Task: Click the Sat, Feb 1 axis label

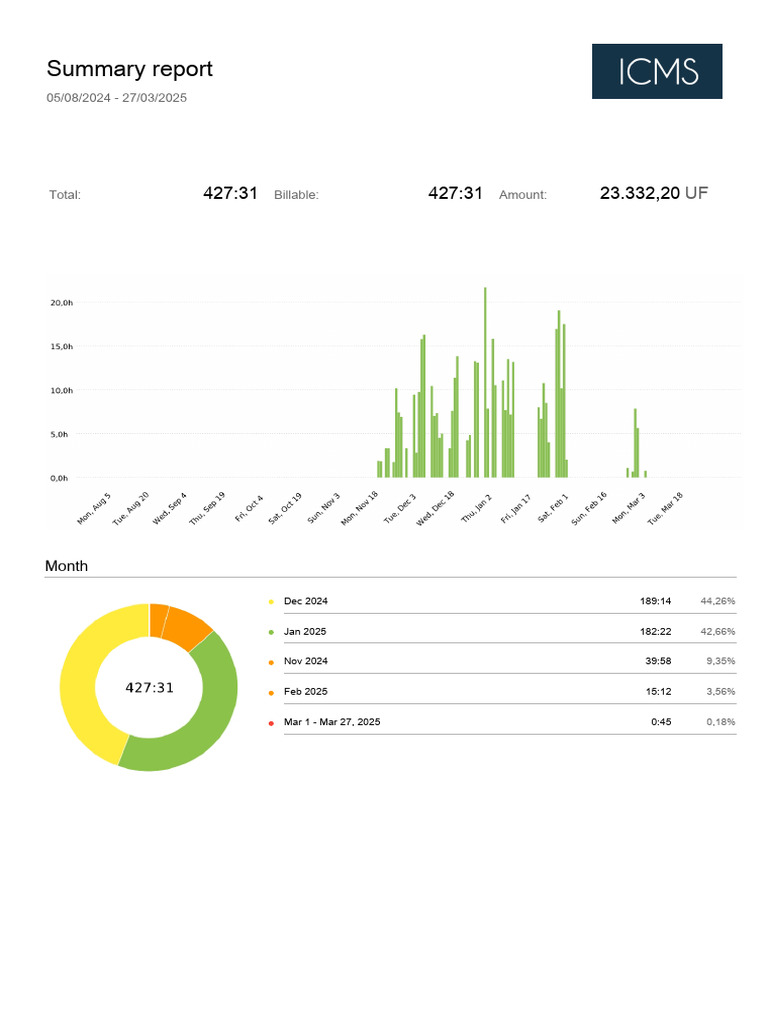Action: (553, 509)
